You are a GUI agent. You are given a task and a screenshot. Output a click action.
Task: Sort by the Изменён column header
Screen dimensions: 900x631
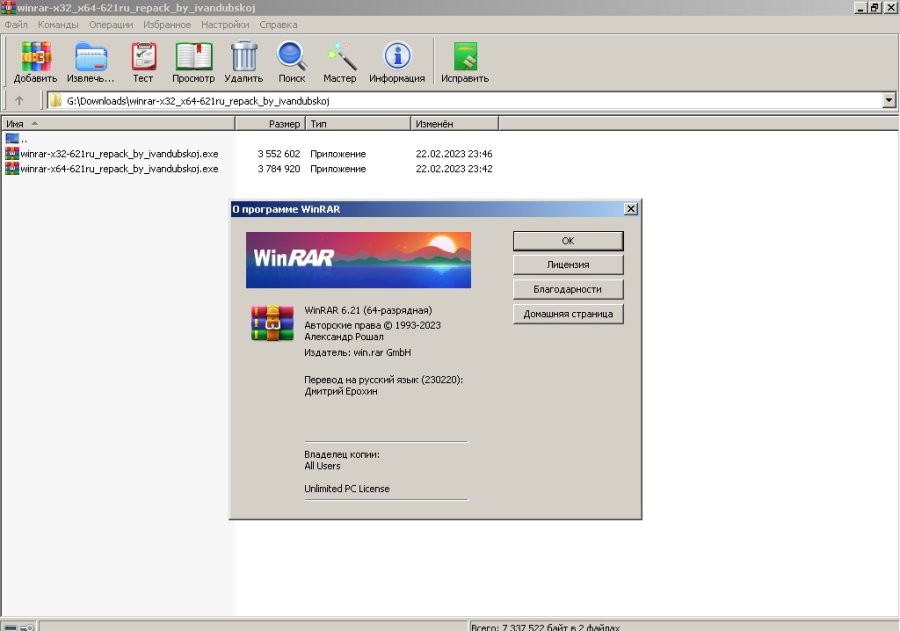click(454, 123)
